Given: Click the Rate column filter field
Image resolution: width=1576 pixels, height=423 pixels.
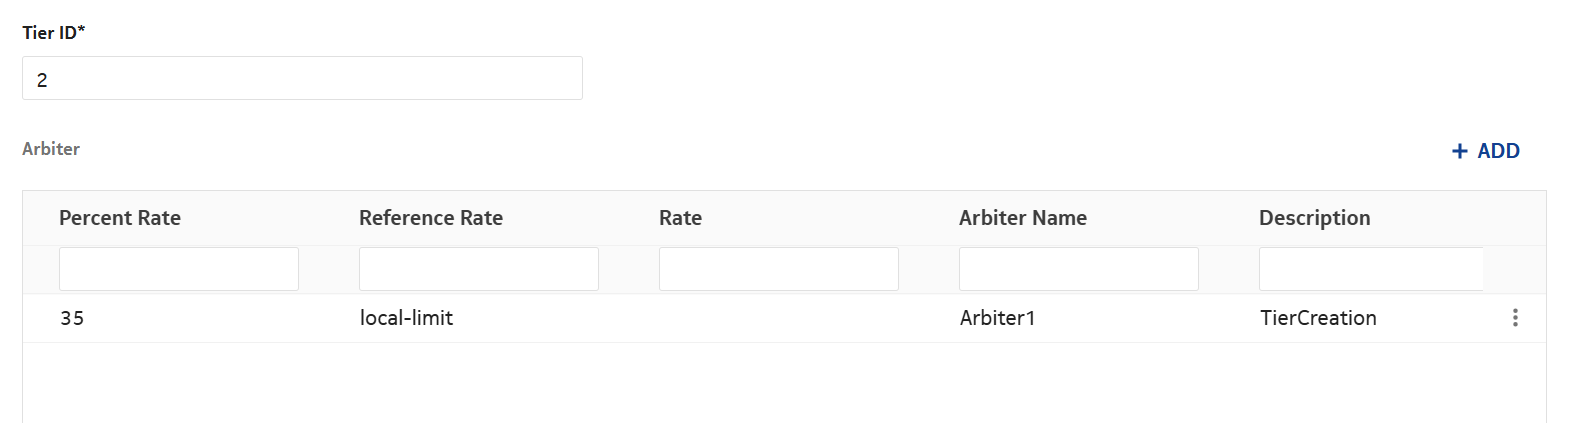Looking at the screenshot, I should (x=779, y=269).
